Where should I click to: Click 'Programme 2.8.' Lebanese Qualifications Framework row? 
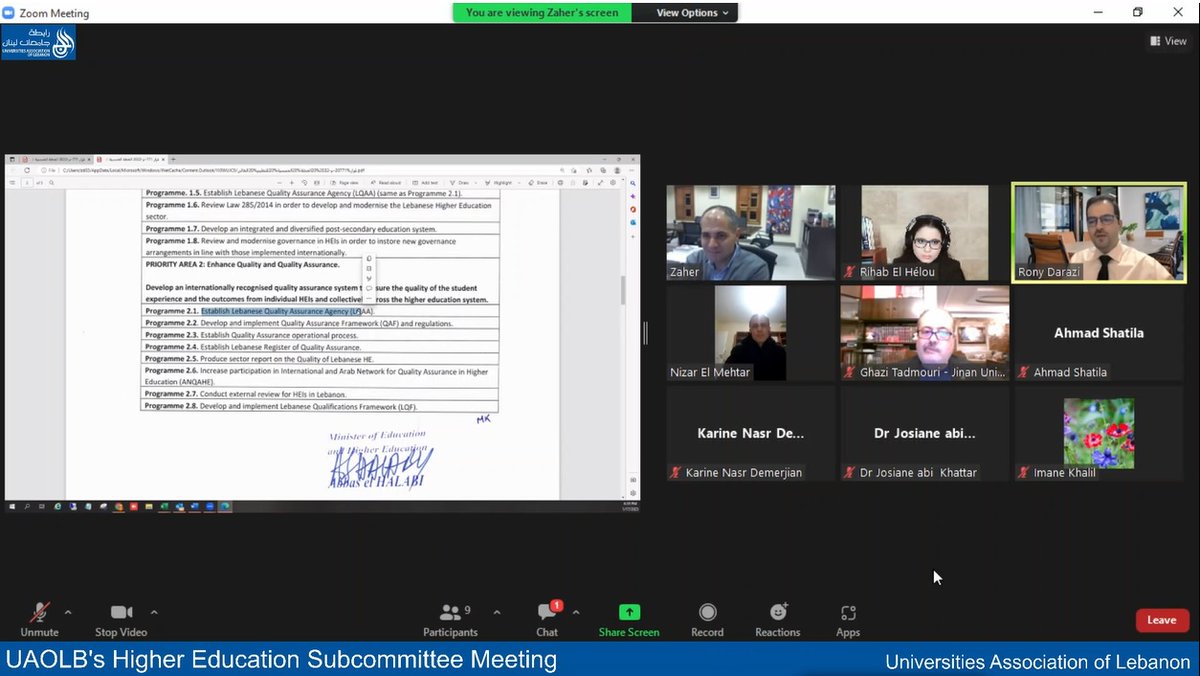point(320,407)
